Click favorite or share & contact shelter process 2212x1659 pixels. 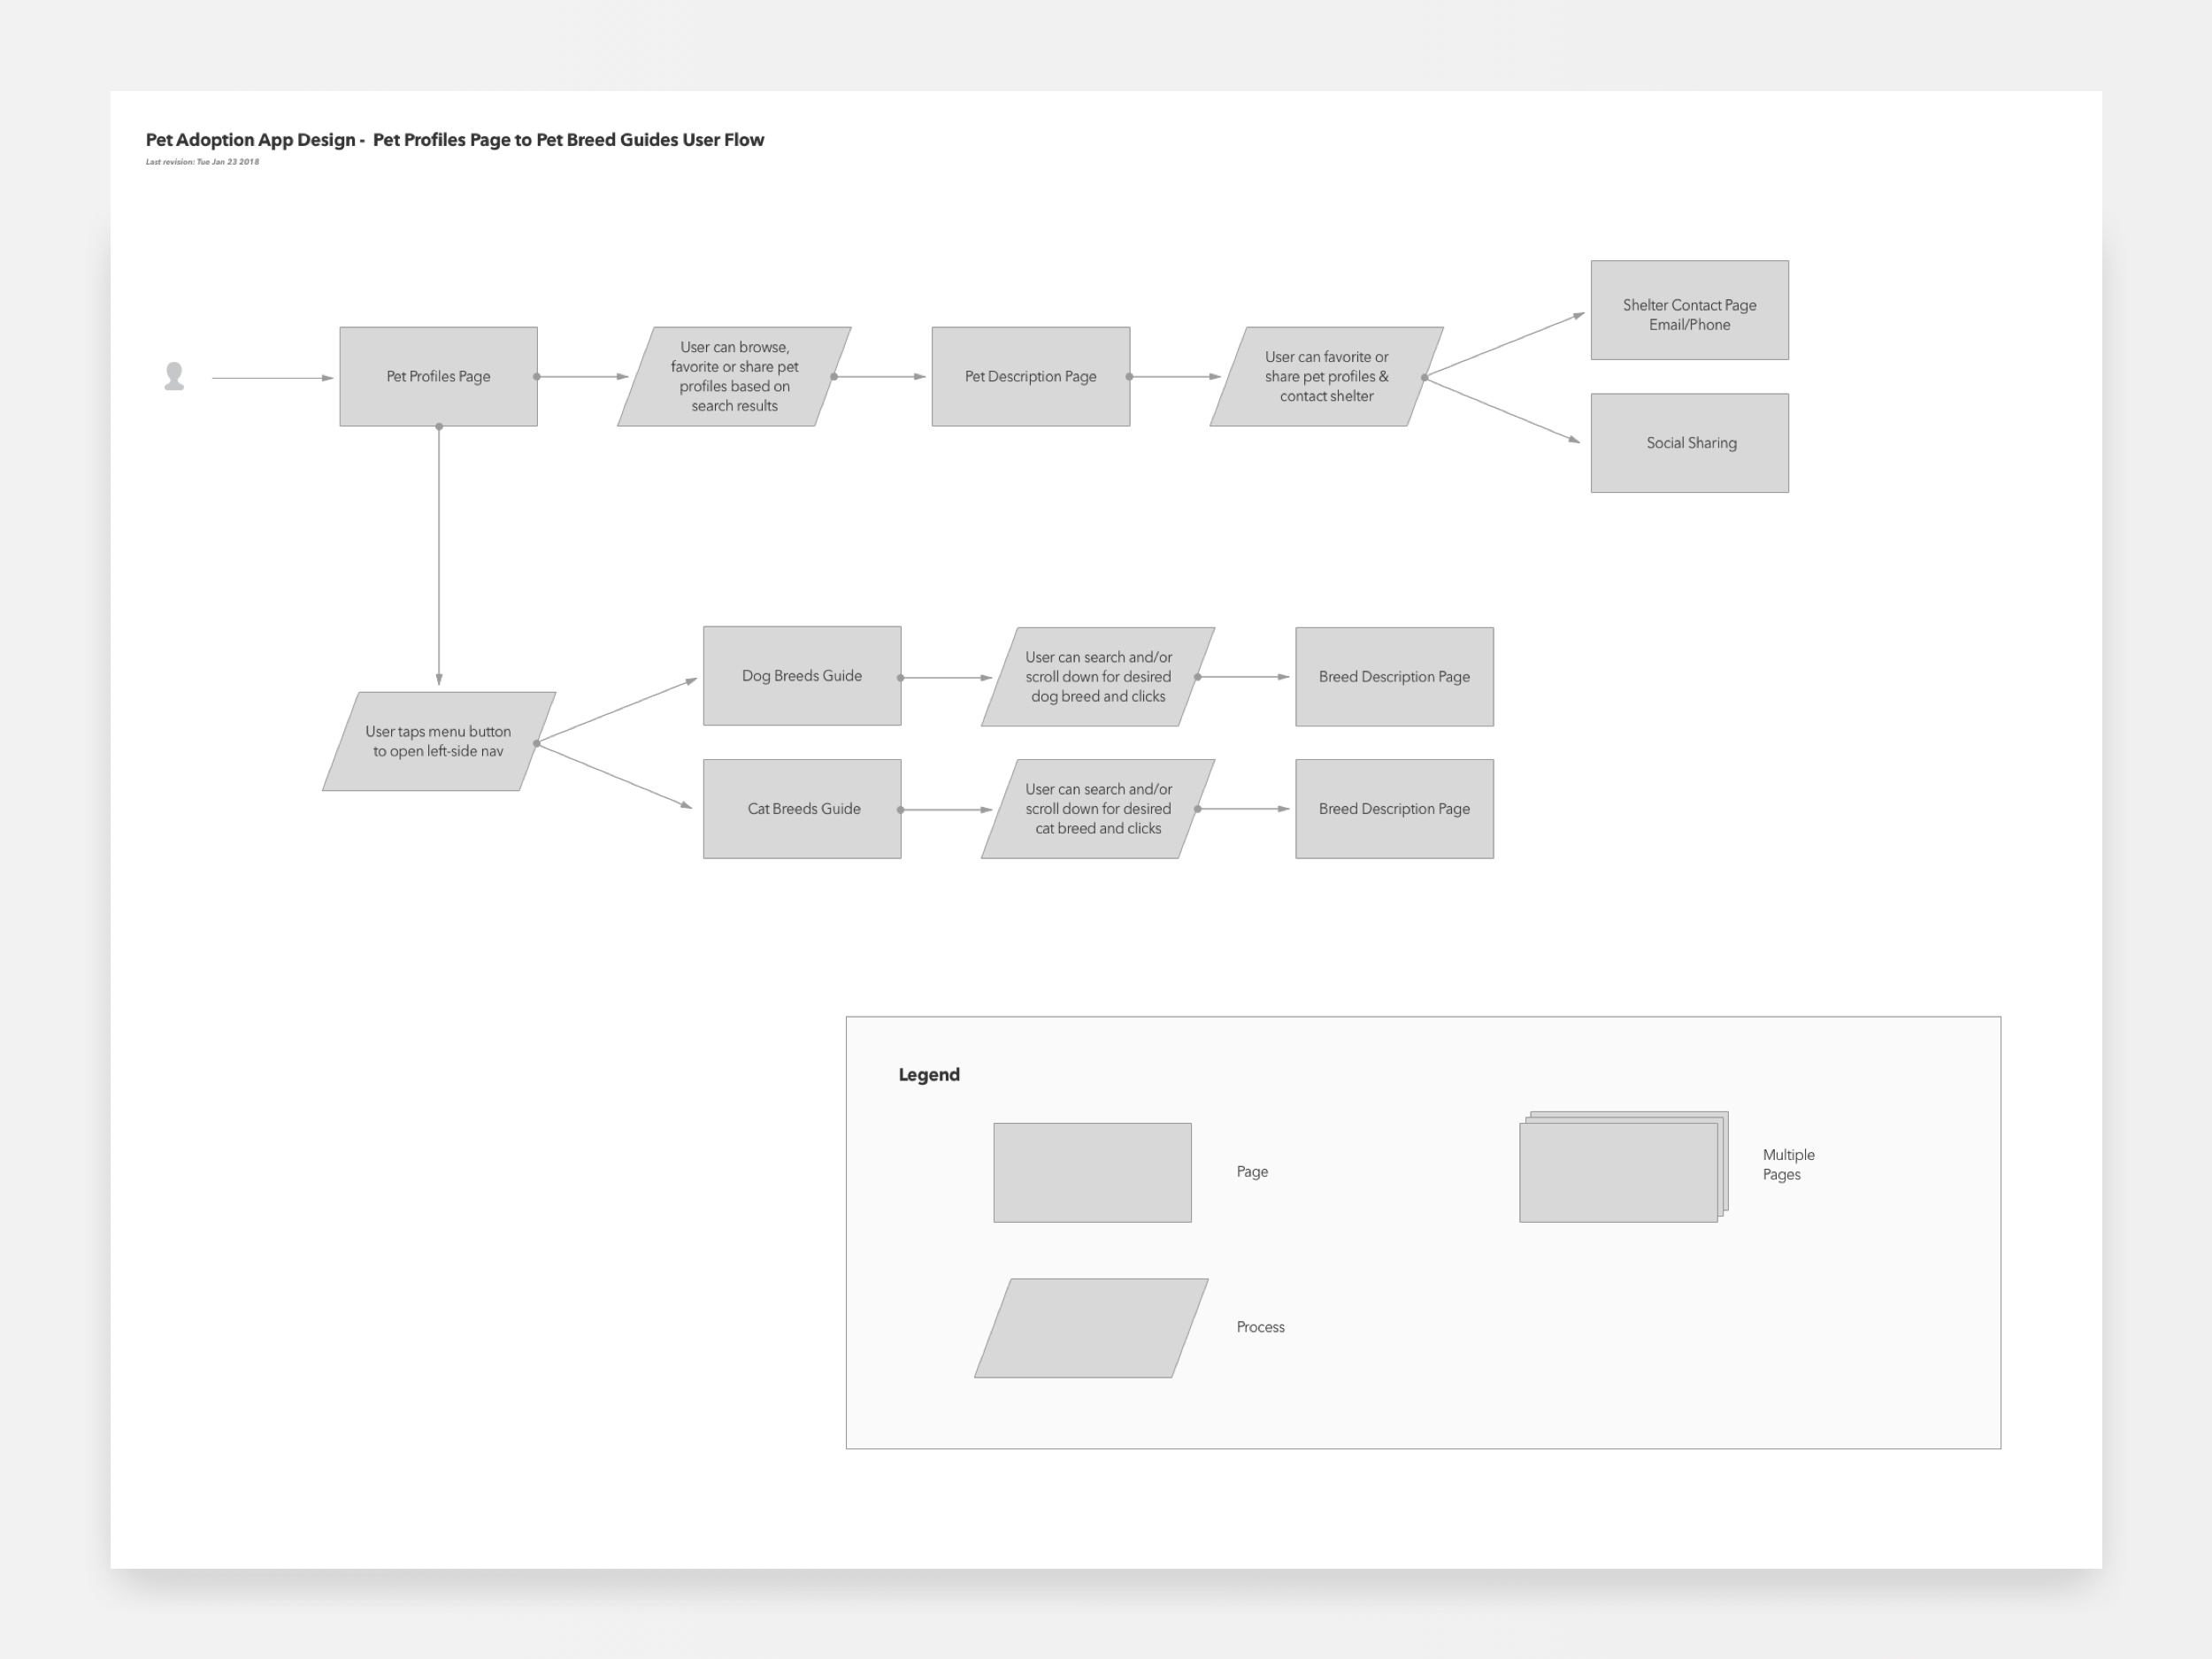click(x=1326, y=376)
